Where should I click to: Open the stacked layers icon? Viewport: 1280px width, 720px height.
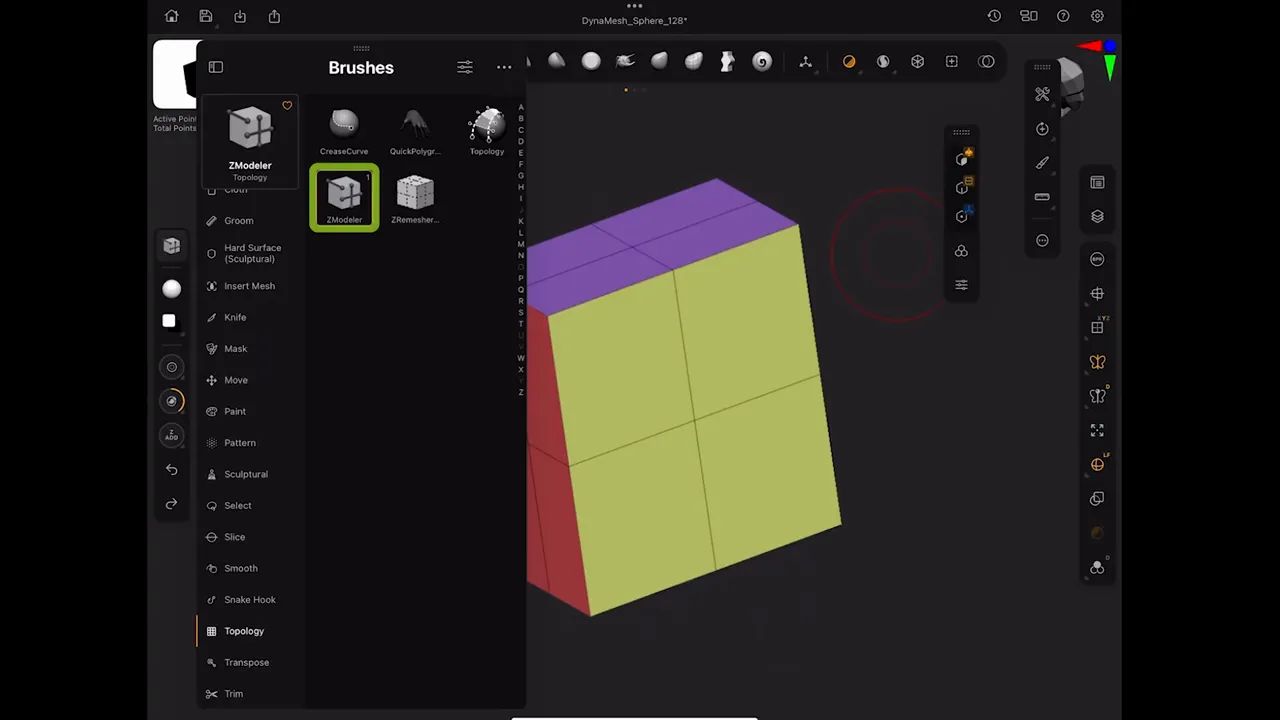tap(1097, 217)
